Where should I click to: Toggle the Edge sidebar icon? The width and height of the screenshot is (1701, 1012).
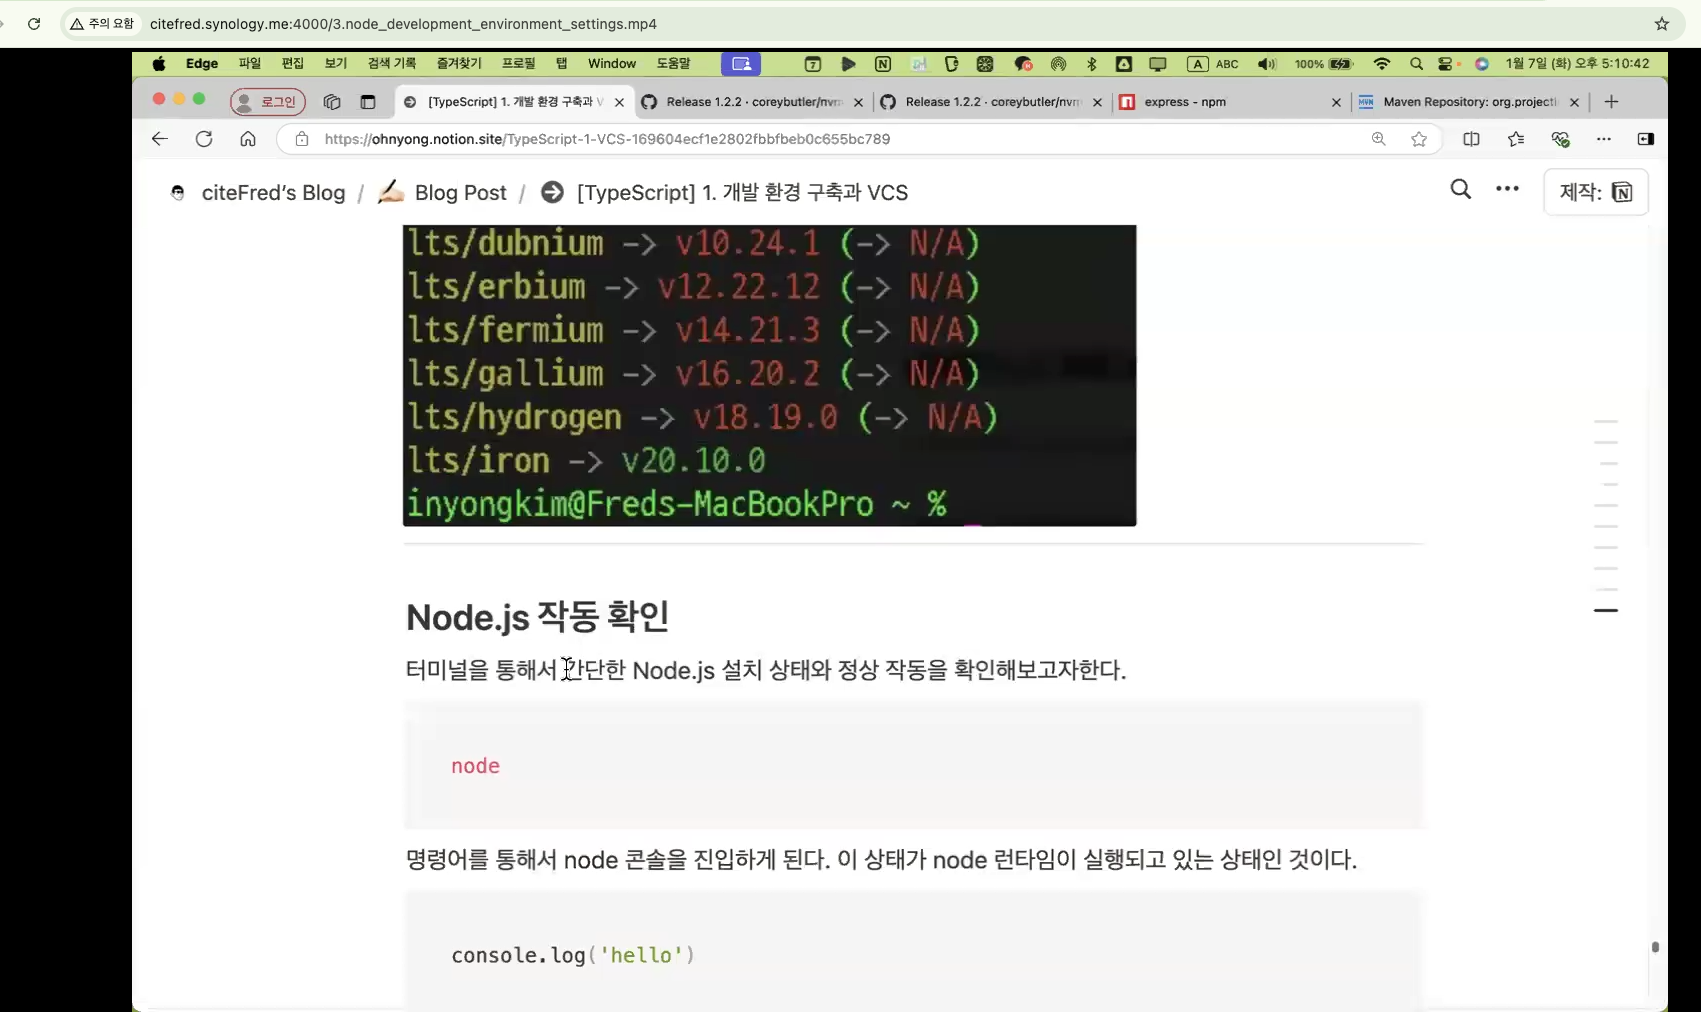tap(1646, 139)
